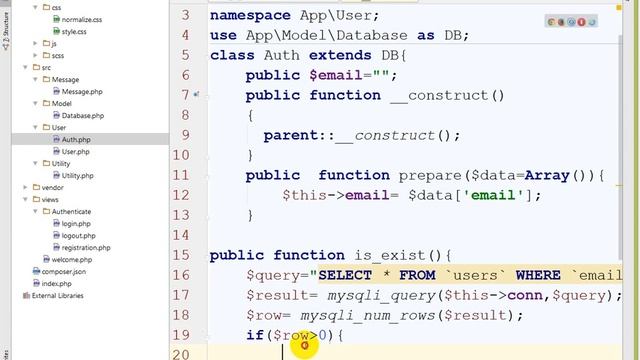
Task: Open in Firefox browser icon
Action: (561, 22)
